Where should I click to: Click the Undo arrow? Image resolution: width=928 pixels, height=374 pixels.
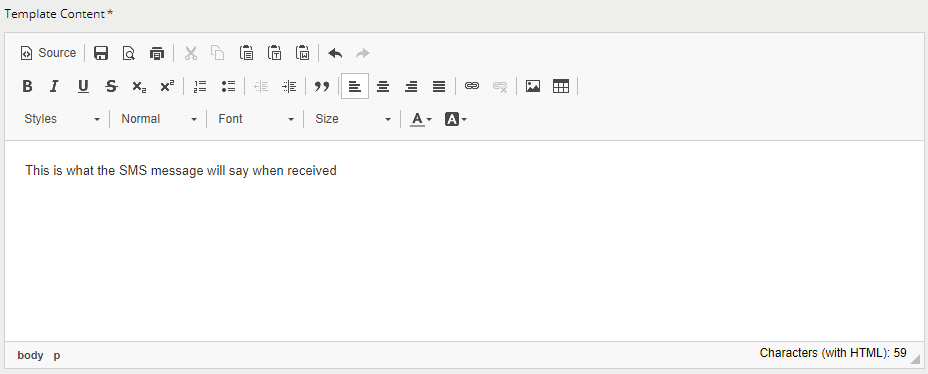point(336,53)
